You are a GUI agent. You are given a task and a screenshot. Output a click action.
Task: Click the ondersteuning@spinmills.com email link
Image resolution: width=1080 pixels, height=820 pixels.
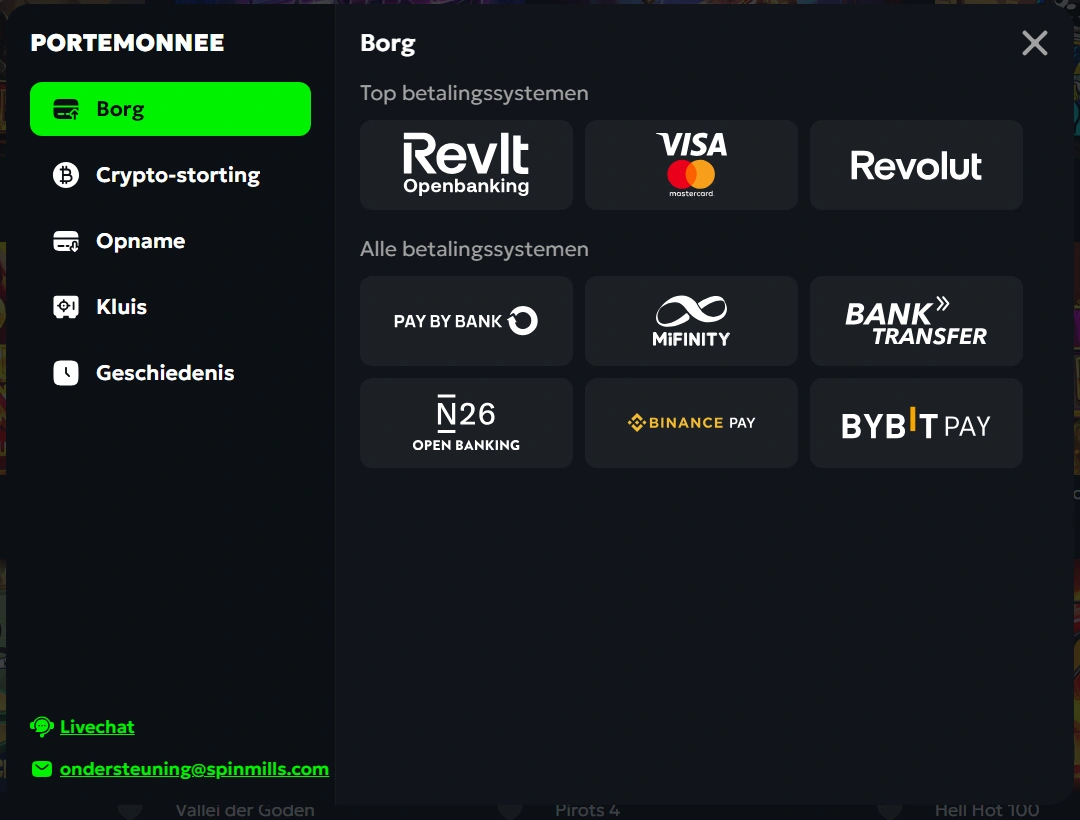click(x=194, y=769)
